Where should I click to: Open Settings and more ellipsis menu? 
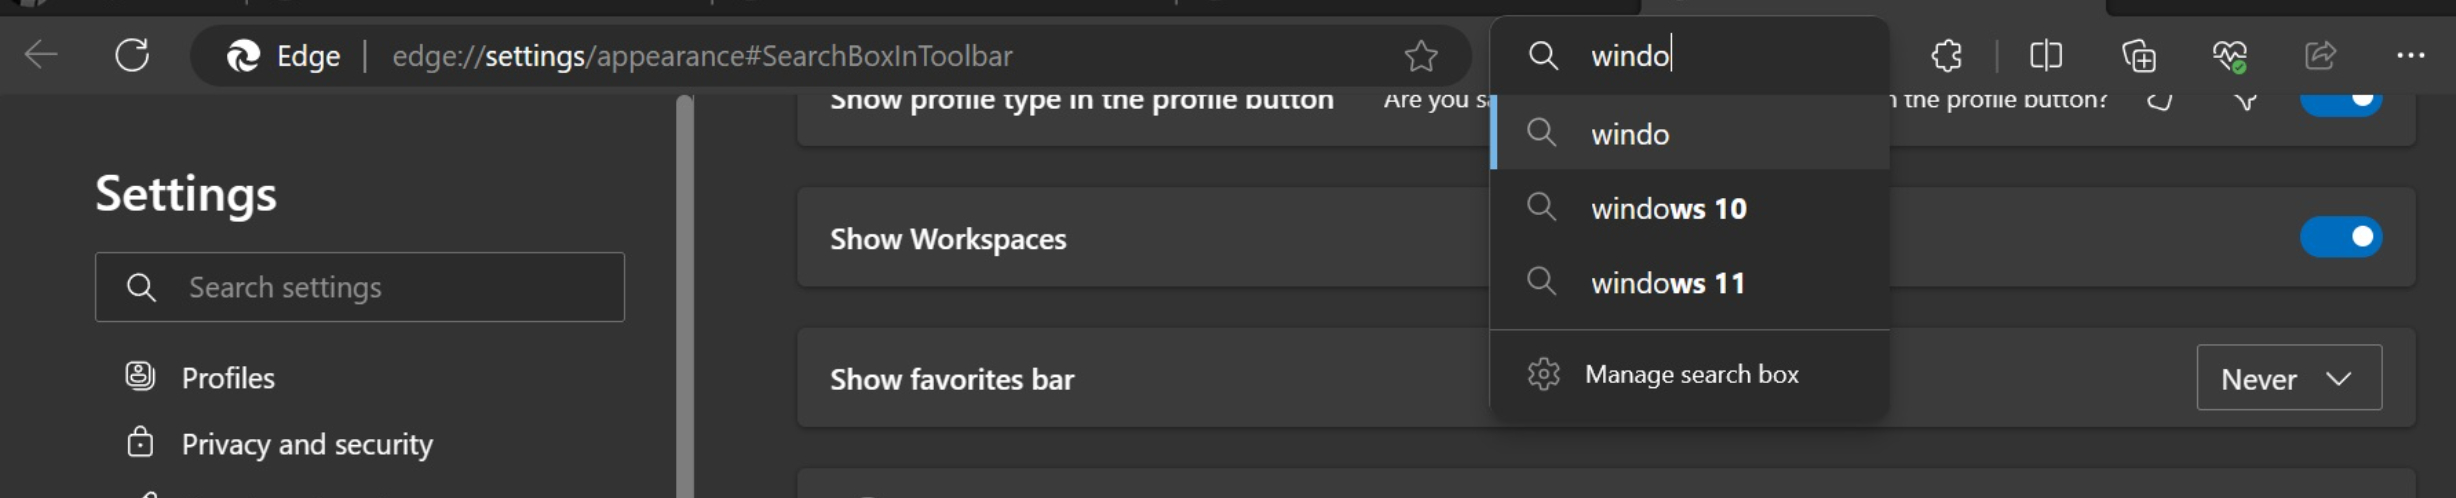coord(2411,56)
